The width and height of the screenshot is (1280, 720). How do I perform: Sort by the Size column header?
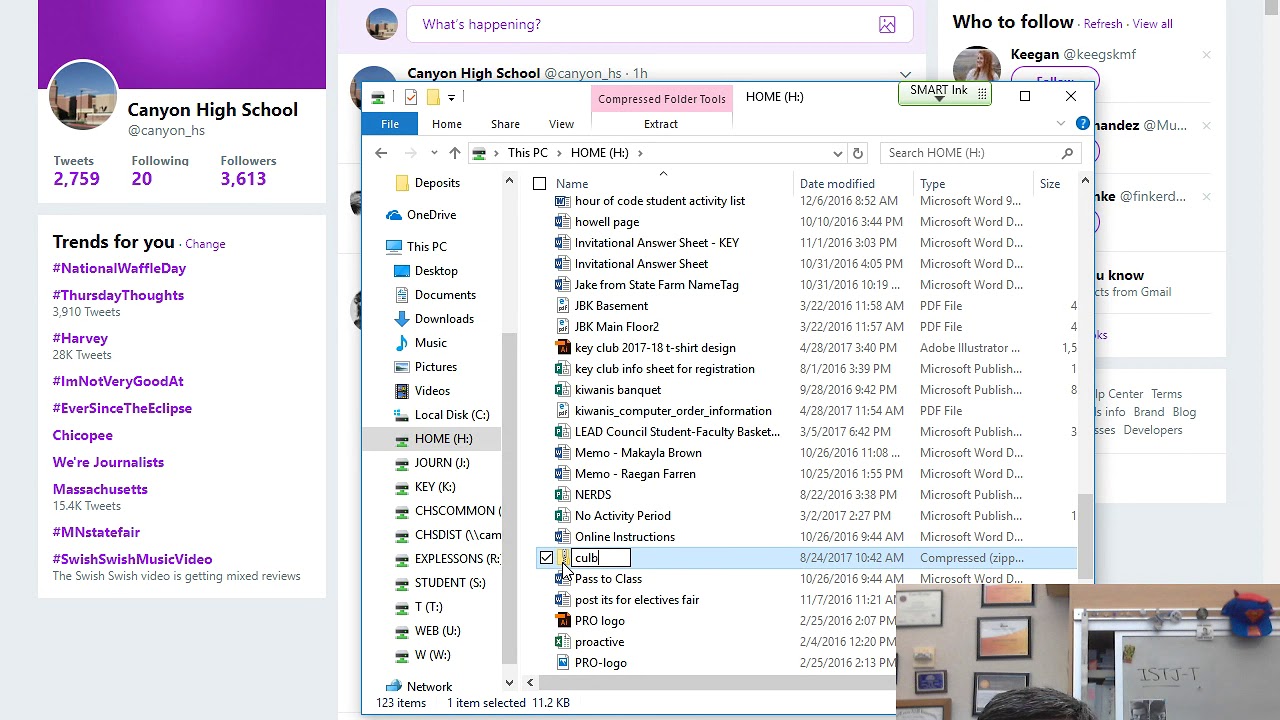click(x=1050, y=184)
